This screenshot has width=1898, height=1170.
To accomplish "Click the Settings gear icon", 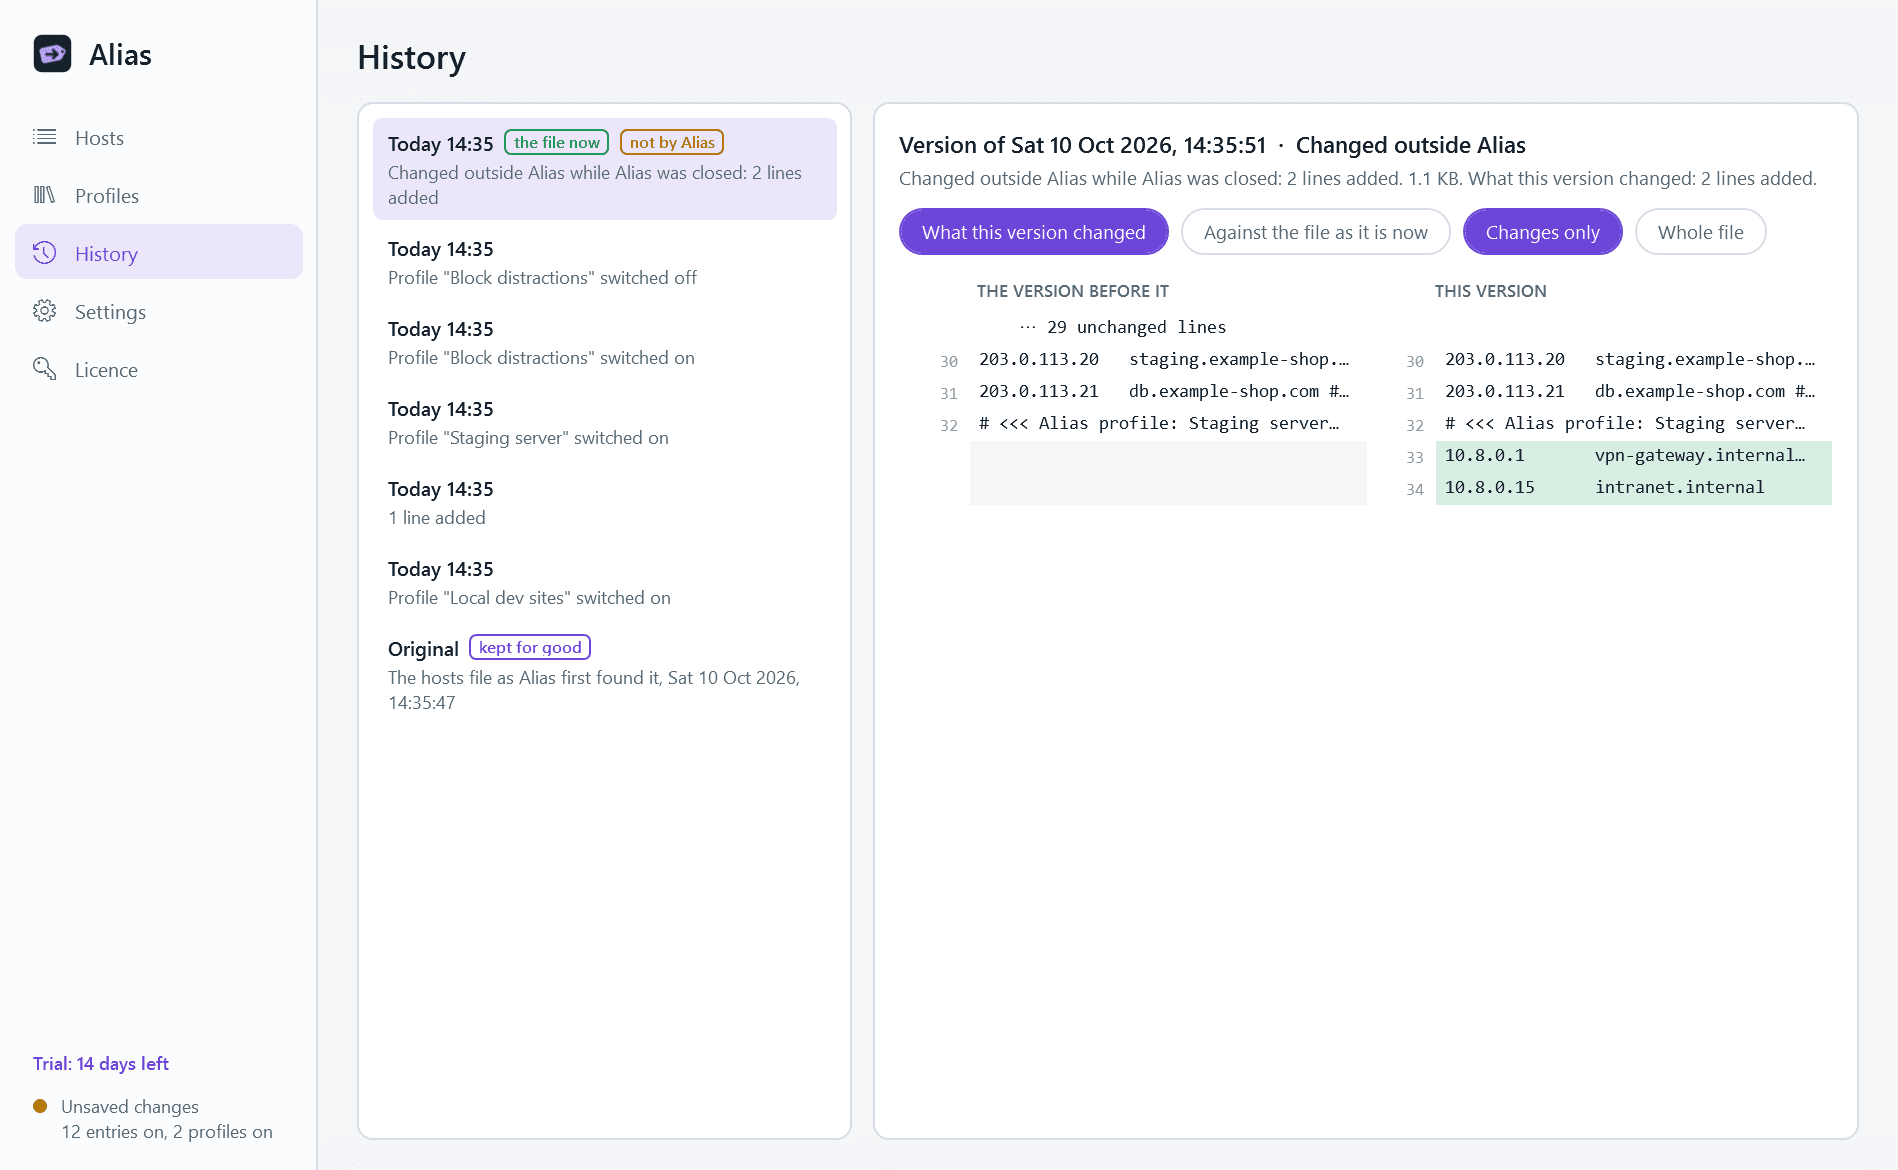I will (45, 311).
